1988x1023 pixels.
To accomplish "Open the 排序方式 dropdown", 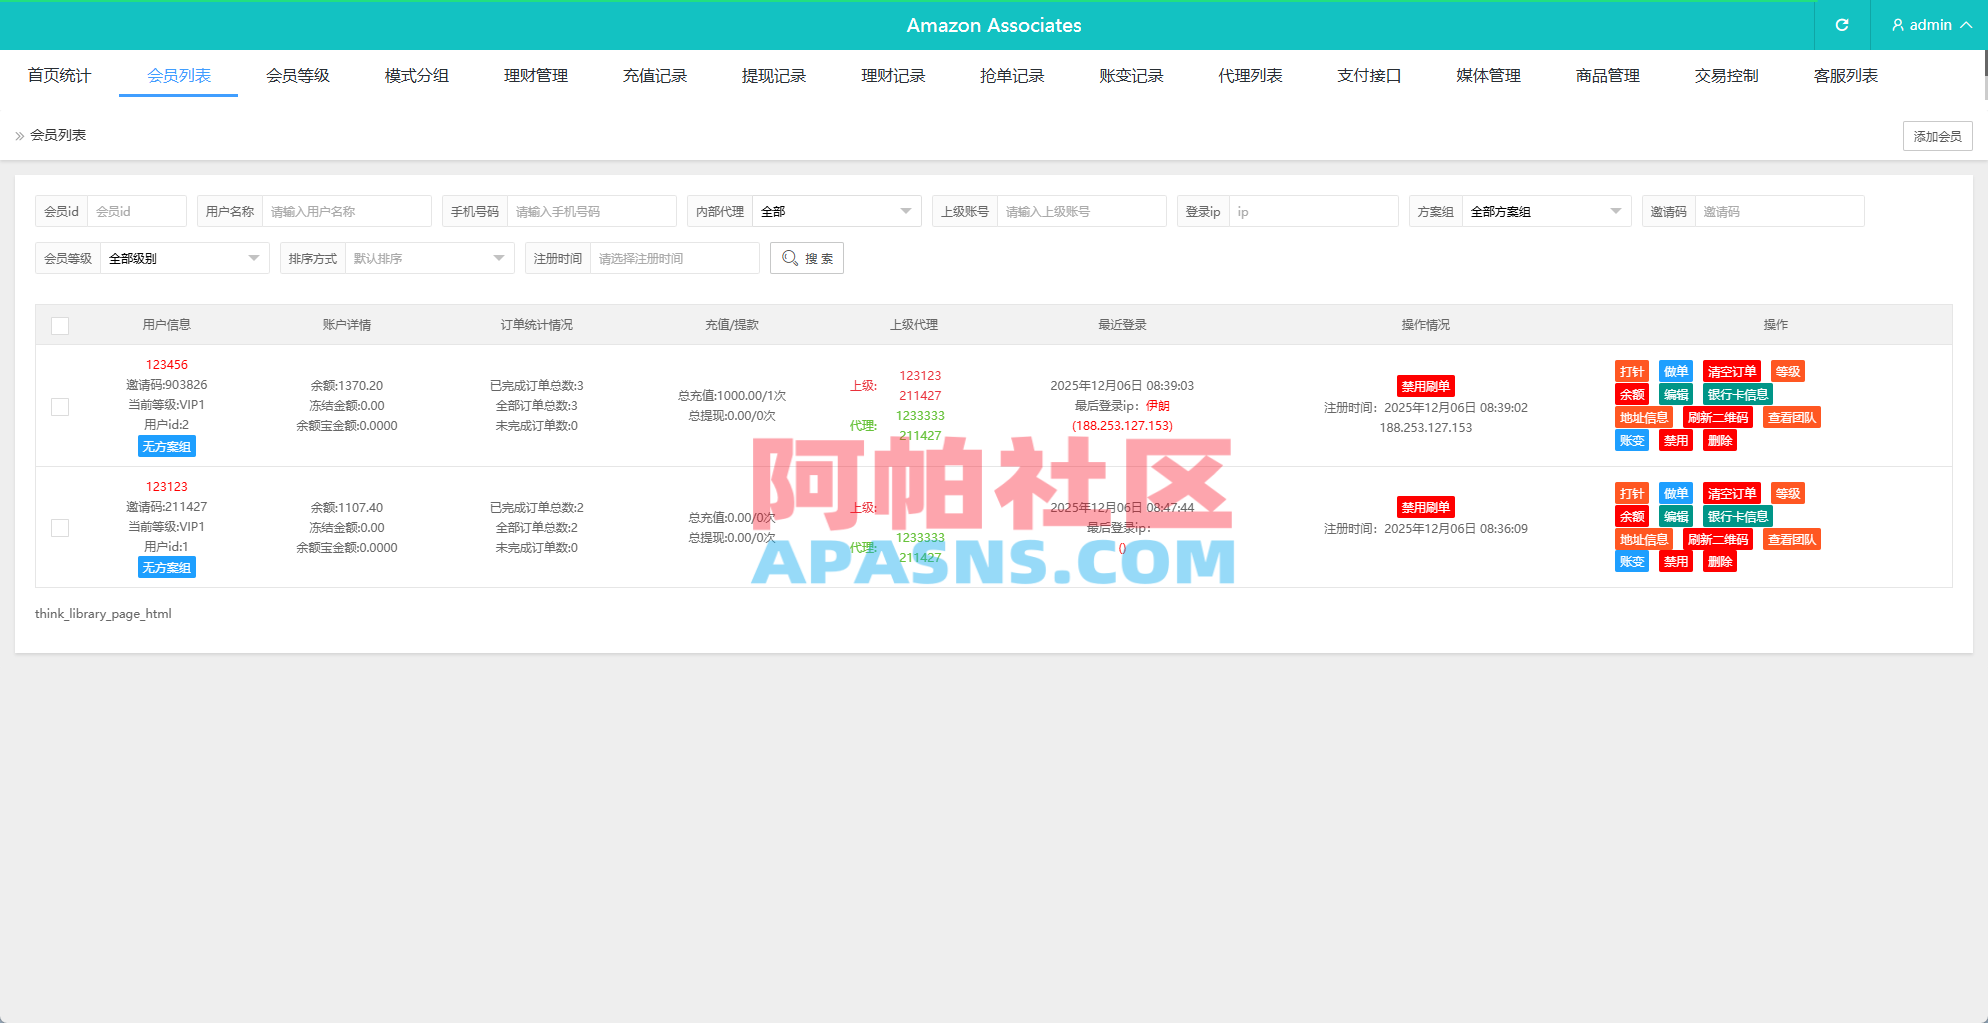I will point(429,258).
